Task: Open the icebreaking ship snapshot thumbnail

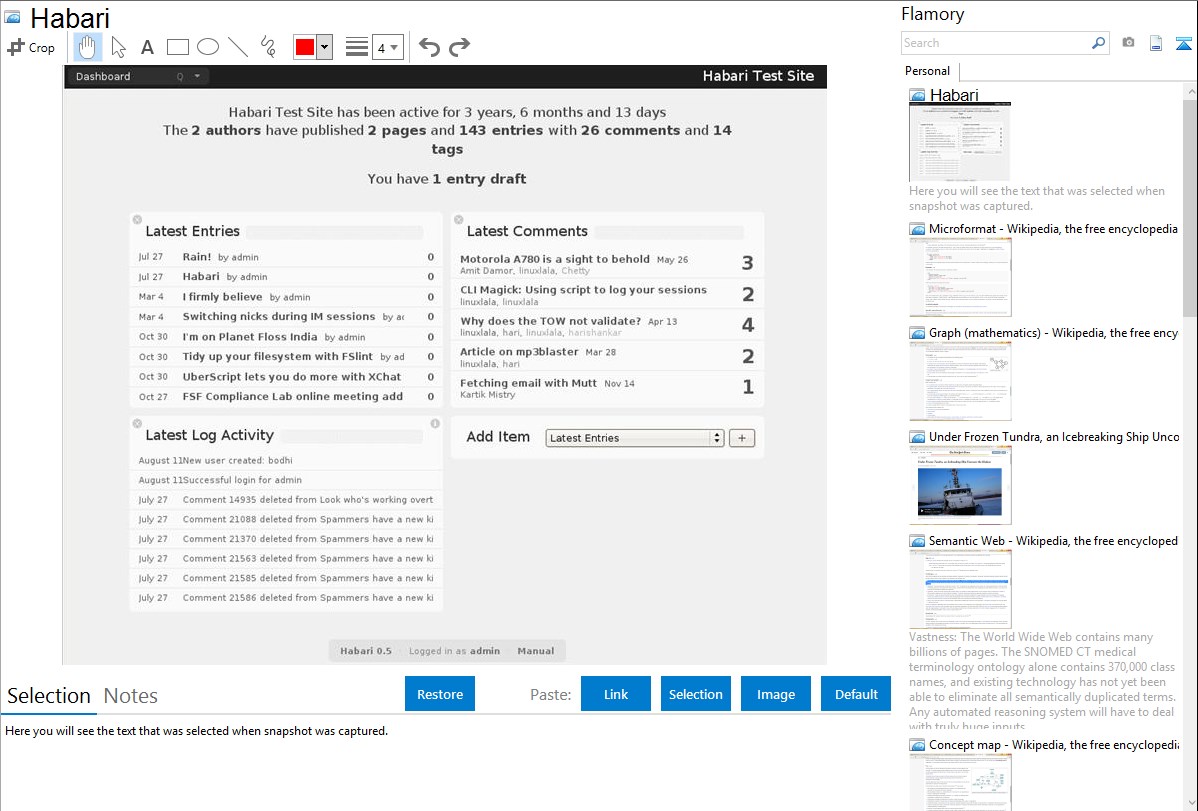Action: pyautogui.click(x=960, y=485)
